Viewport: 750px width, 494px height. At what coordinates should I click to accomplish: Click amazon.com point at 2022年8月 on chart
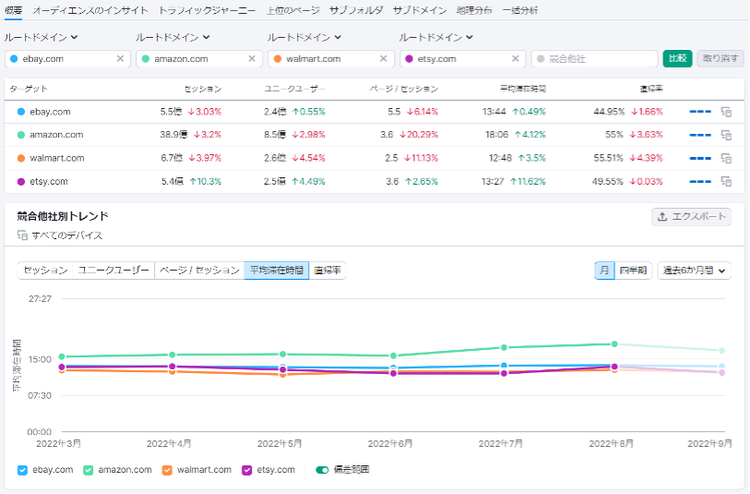[x=614, y=344]
